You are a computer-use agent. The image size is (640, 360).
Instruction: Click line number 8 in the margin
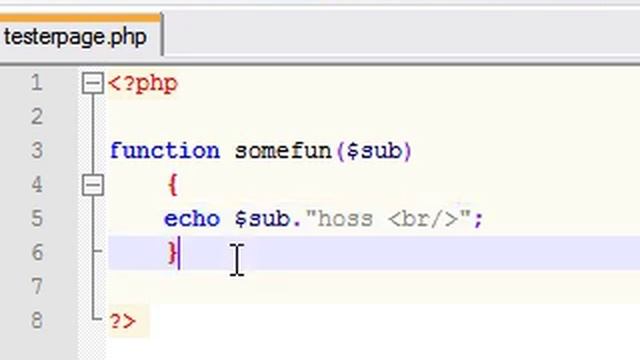click(37, 320)
